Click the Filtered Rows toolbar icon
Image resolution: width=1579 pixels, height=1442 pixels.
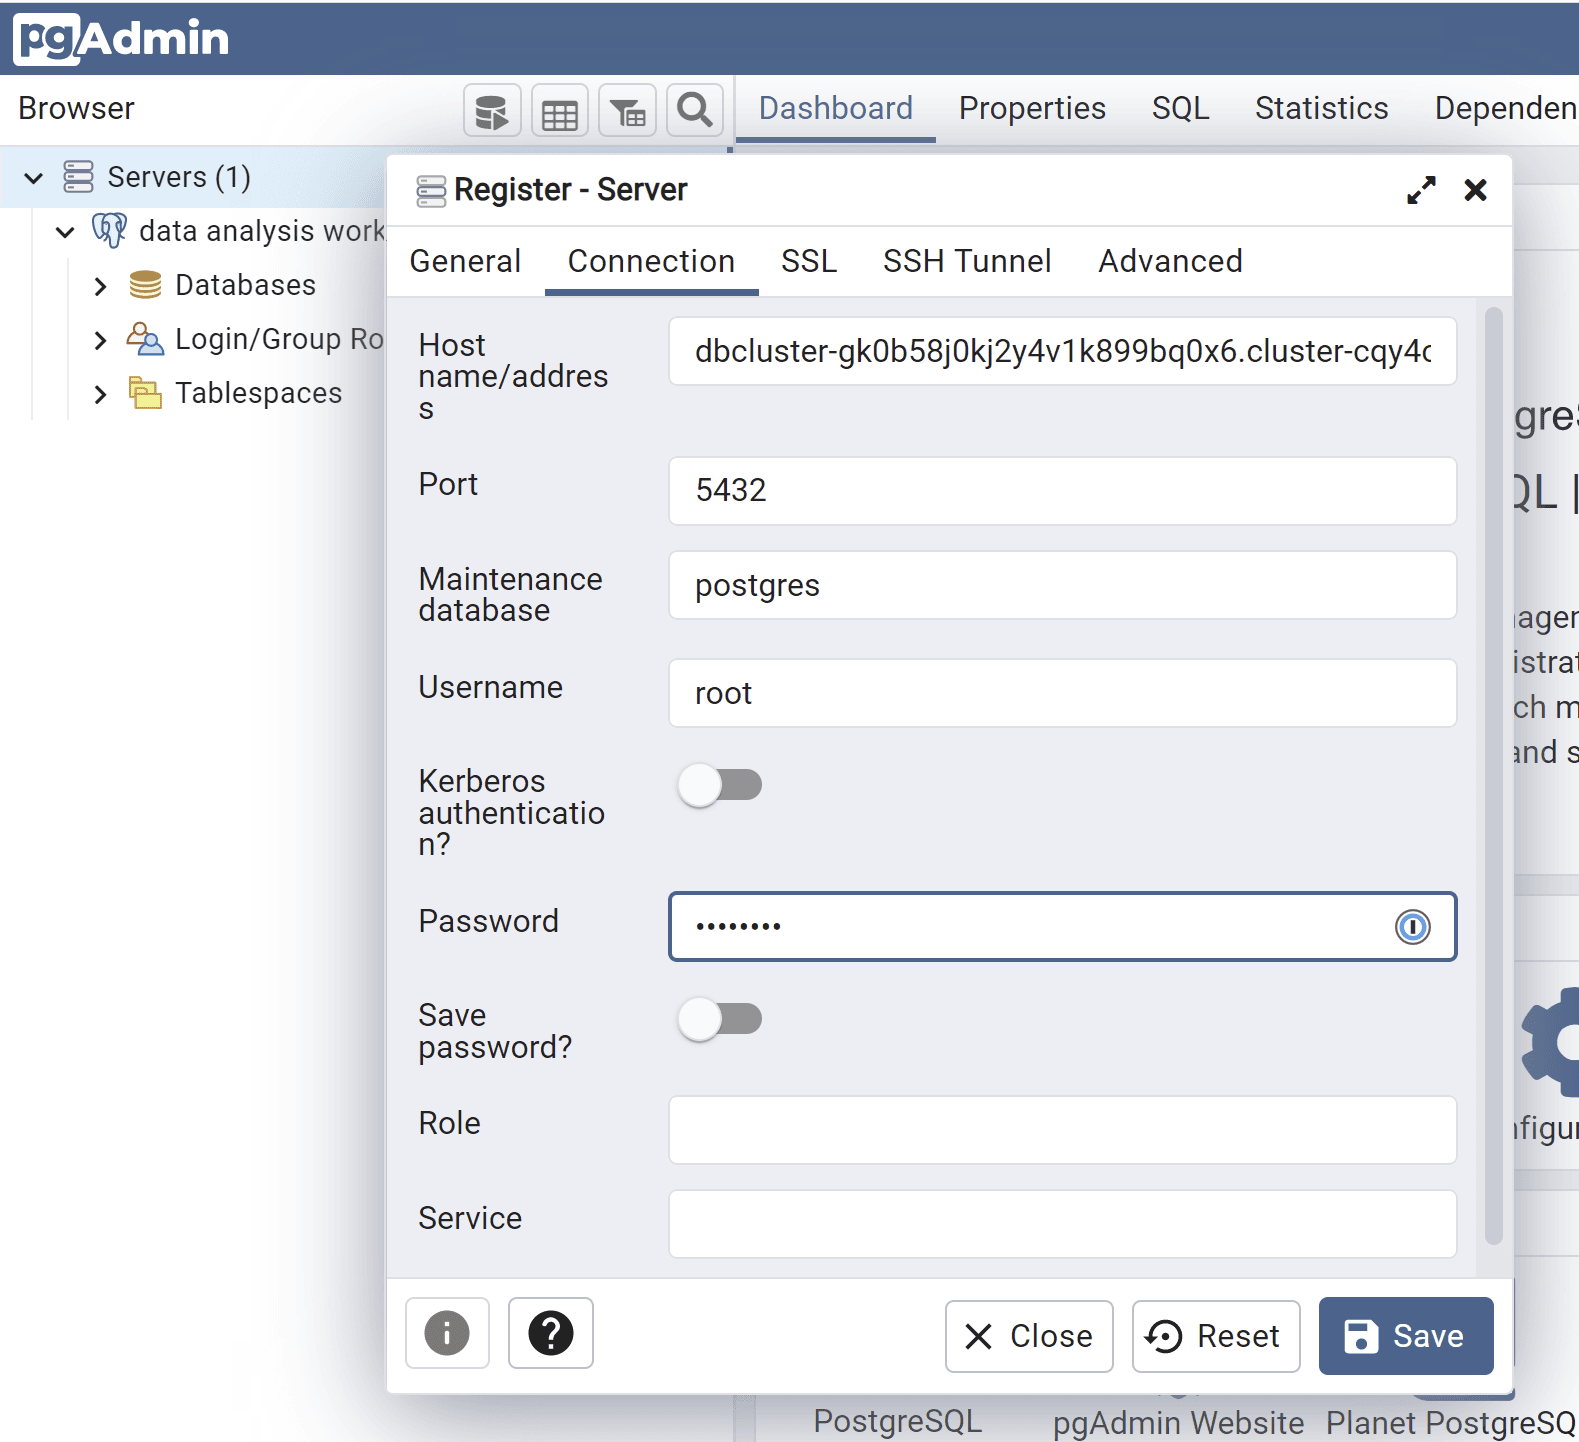click(627, 111)
